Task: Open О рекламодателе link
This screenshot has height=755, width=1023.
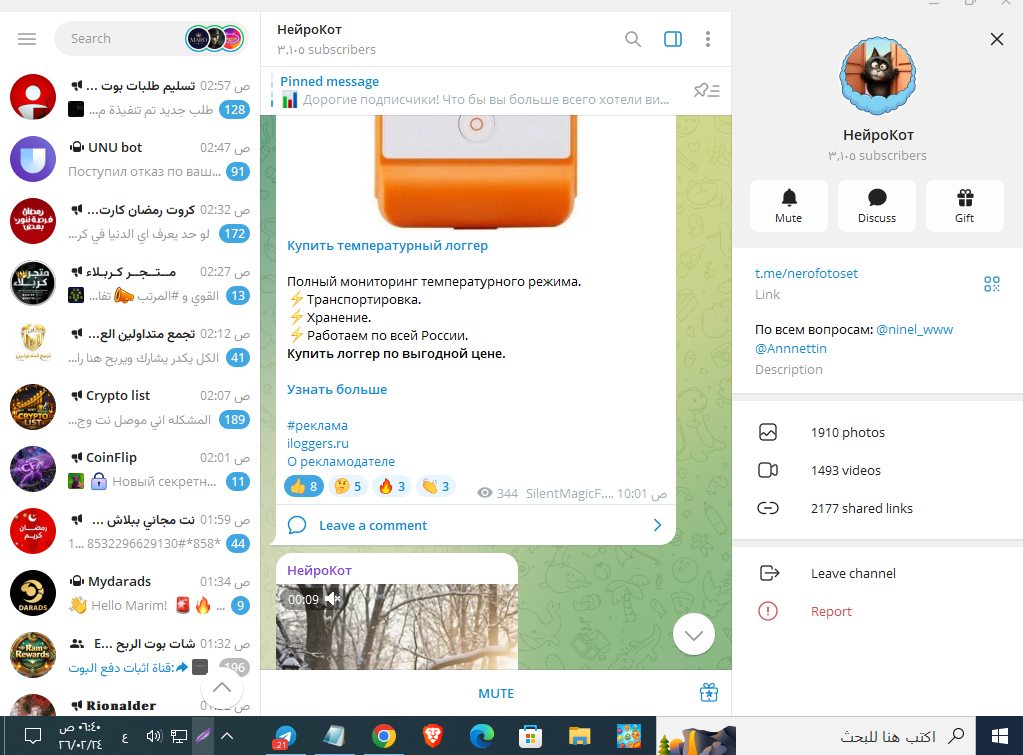Action: (341, 461)
